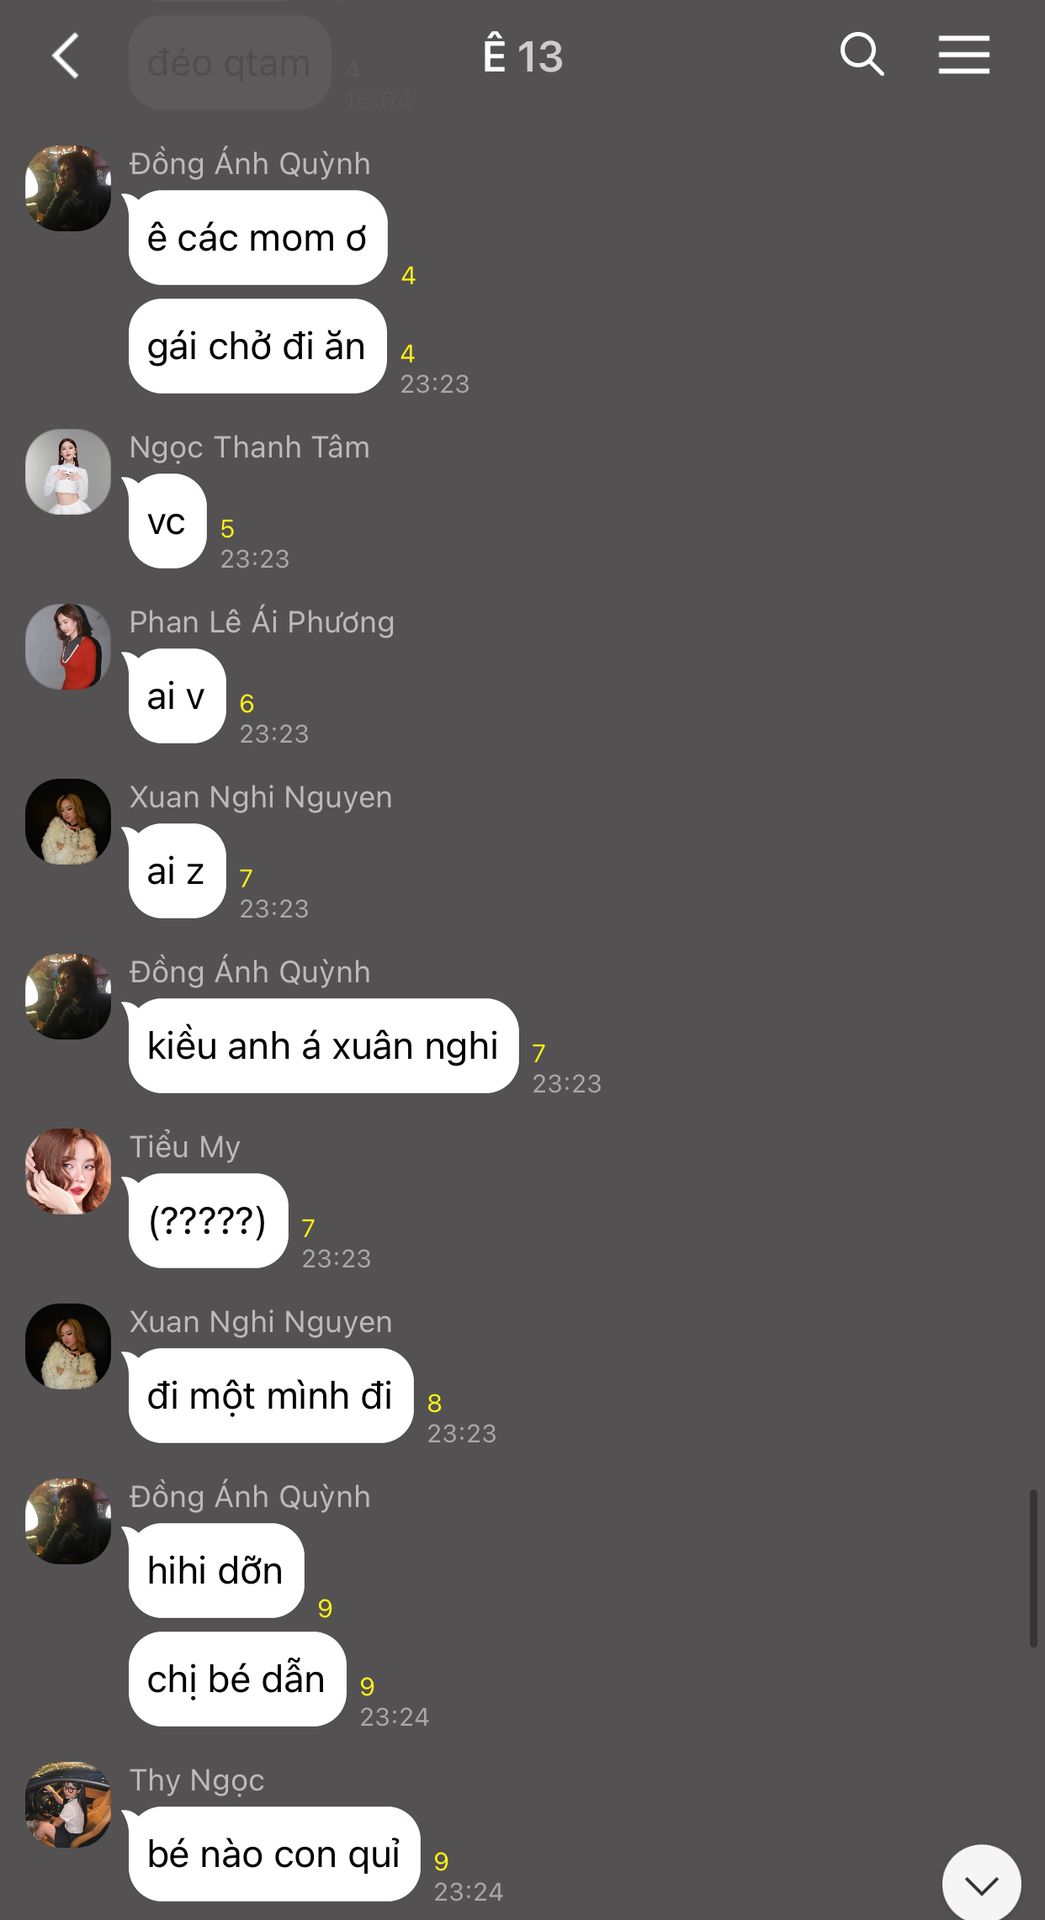Tap the back arrow icon
This screenshot has width=1045, height=1920.
click(x=66, y=56)
